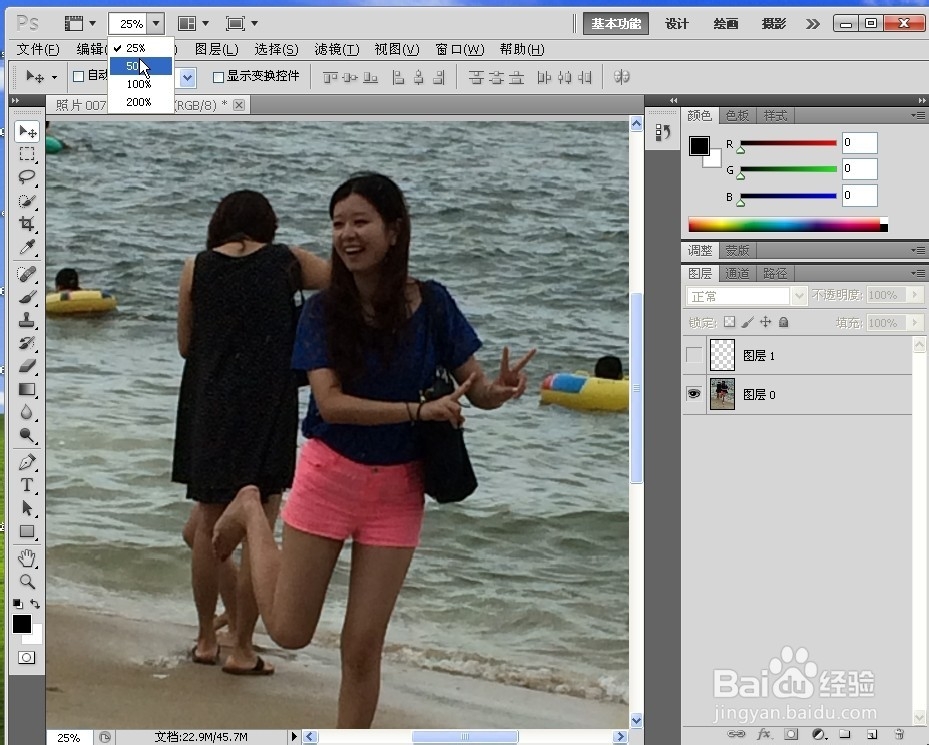
Task: Enable the 显示变换控件 checkbox
Action: pyautogui.click(x=218, y=76)
